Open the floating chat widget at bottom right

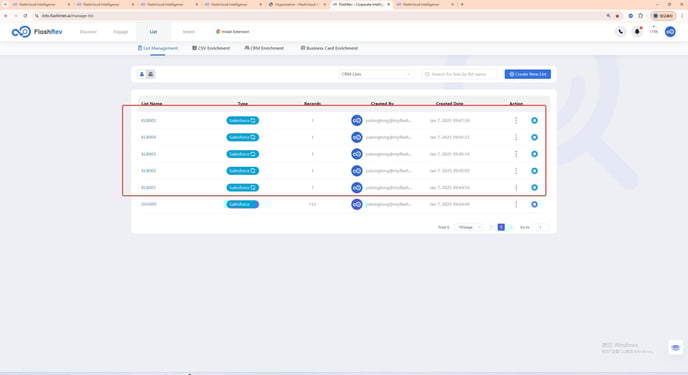tap(676, 347)
